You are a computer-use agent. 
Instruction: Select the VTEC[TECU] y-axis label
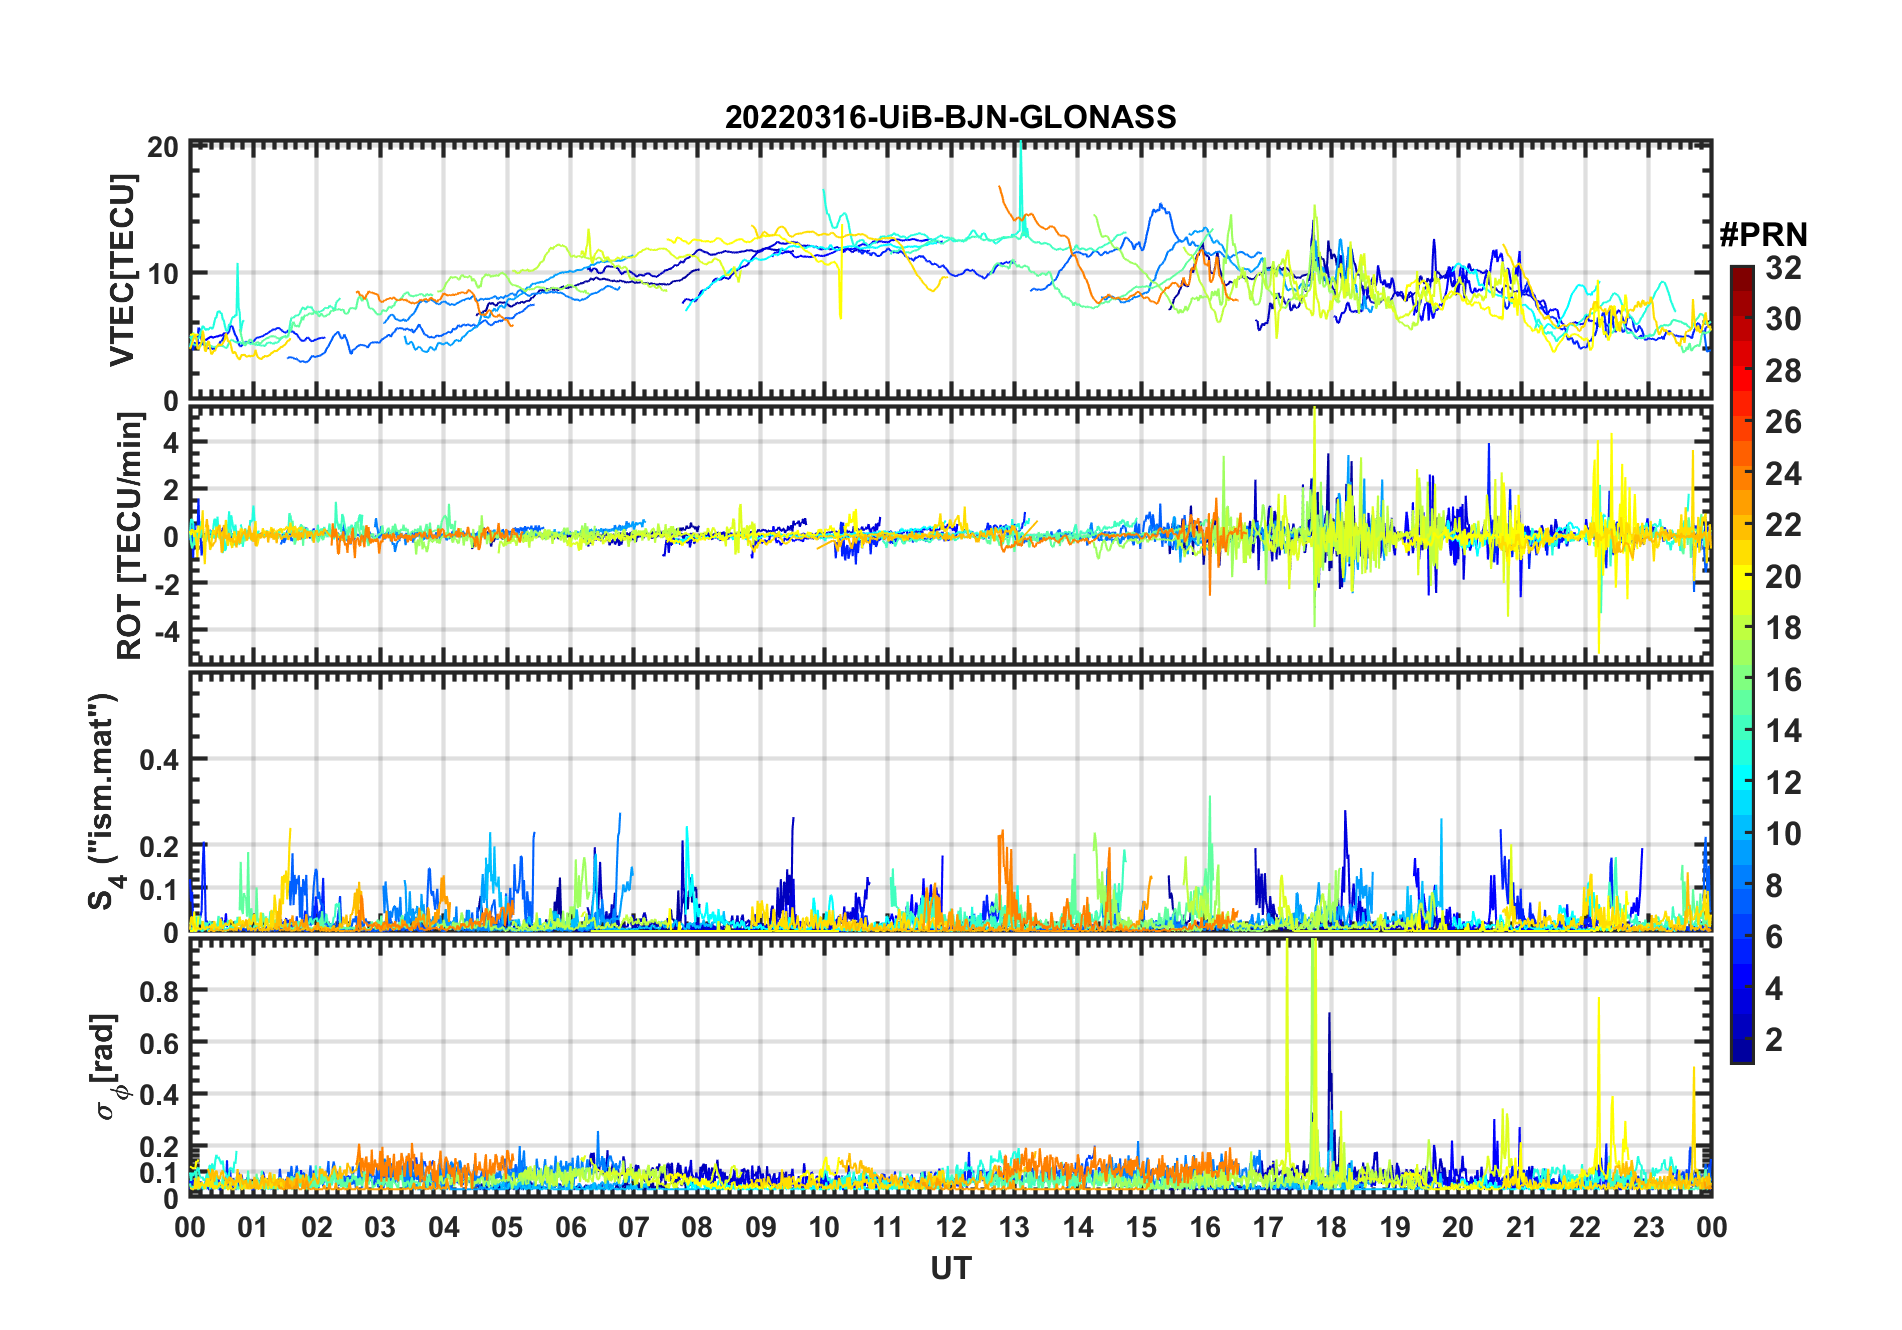tap(122, 271)
